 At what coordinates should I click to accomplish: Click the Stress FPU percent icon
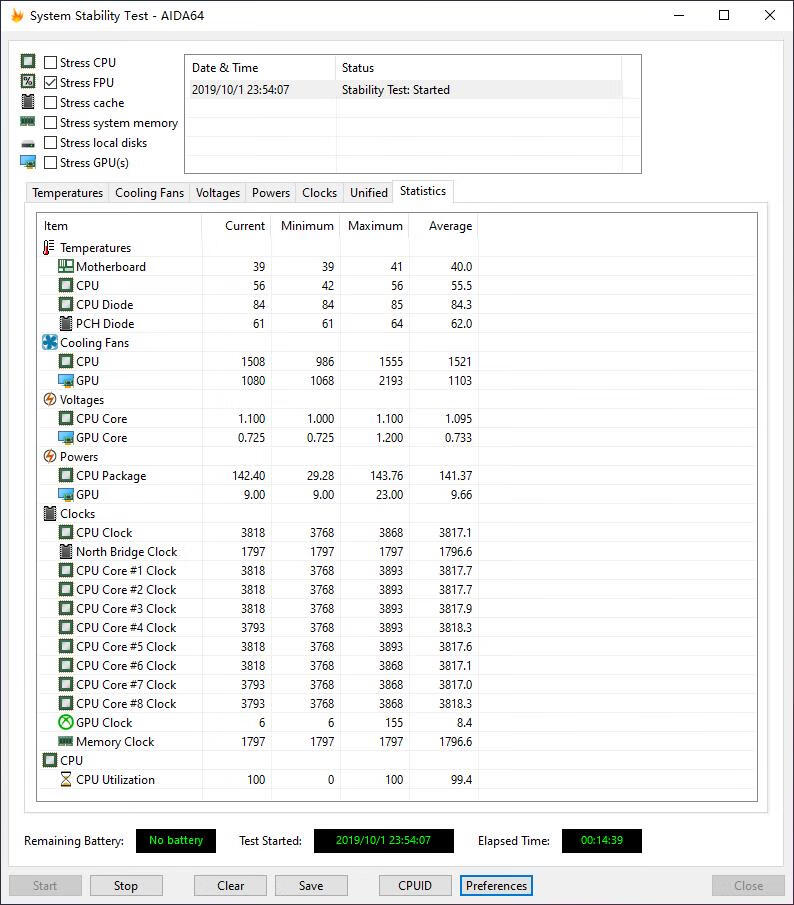(x=28, y=81)
